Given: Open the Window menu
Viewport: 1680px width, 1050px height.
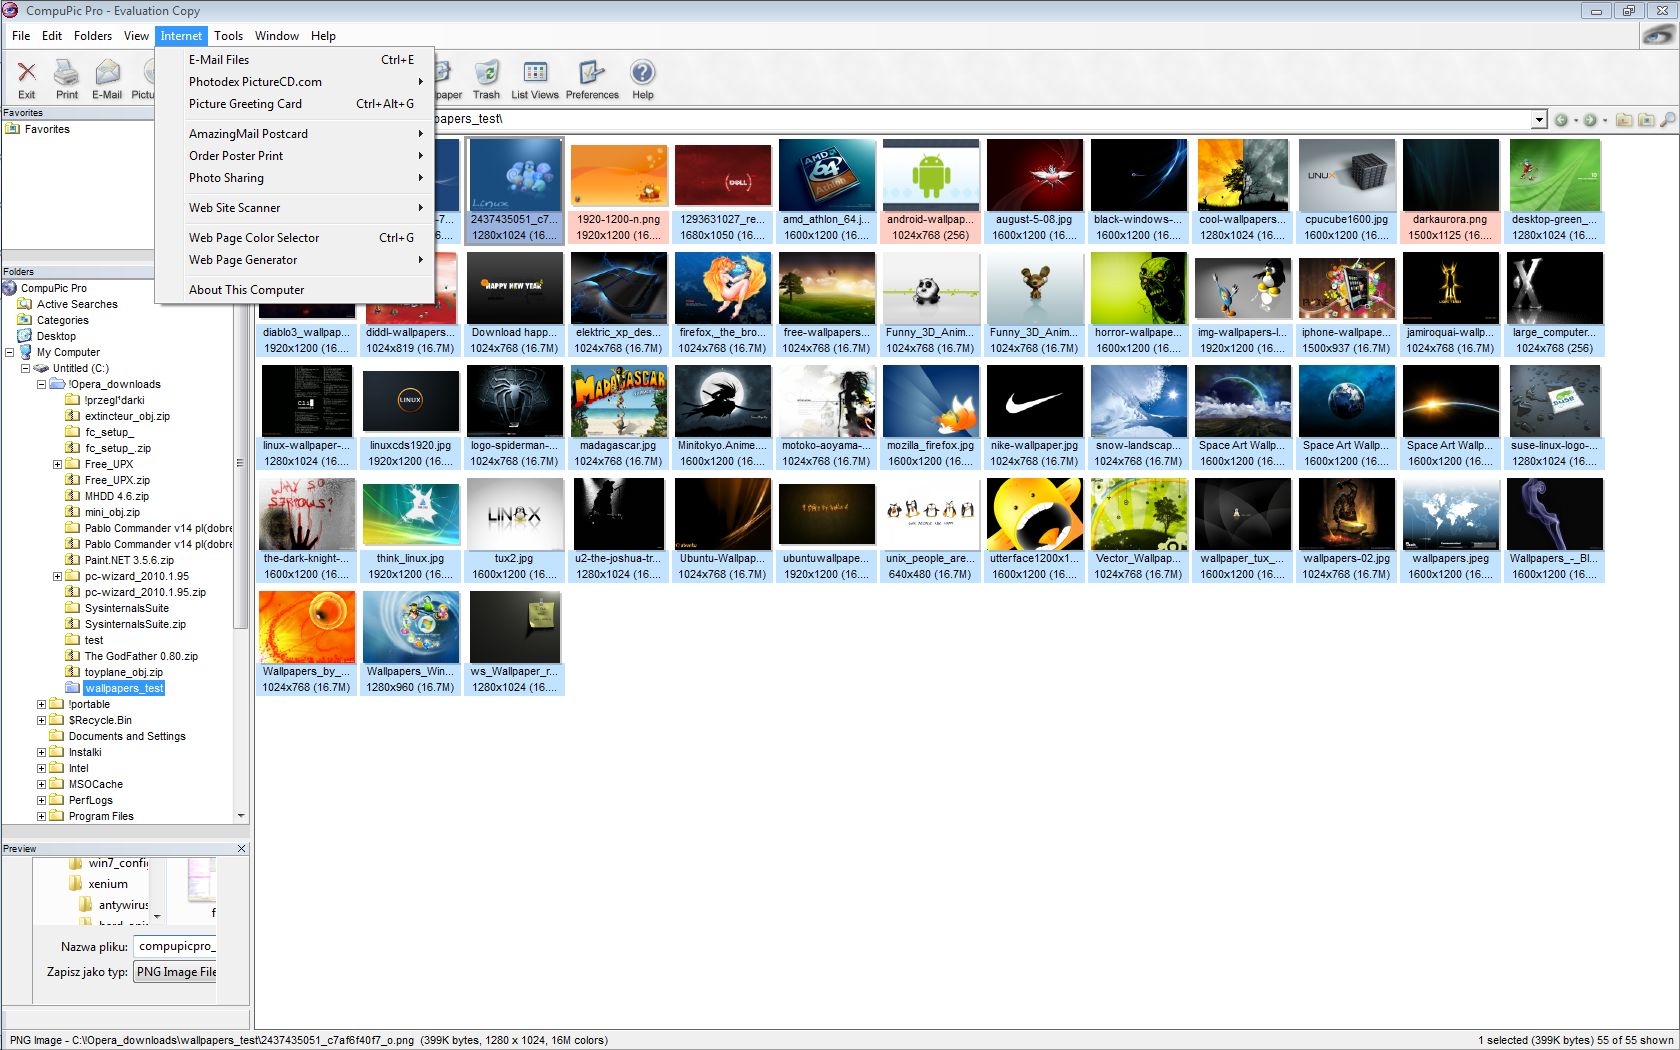Looking at the screenshot, I should tap(277, 36).
